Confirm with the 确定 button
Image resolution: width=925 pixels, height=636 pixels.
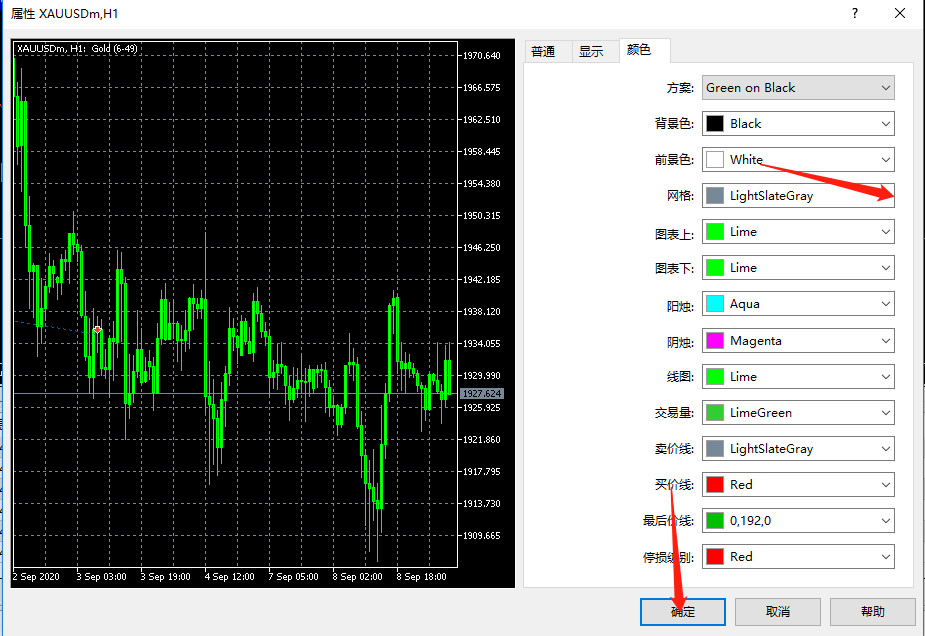[683, 612]
